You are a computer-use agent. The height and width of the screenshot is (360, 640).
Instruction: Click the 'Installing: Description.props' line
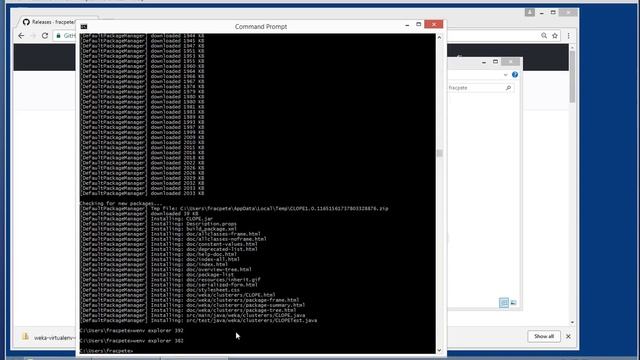click(159, 224)
